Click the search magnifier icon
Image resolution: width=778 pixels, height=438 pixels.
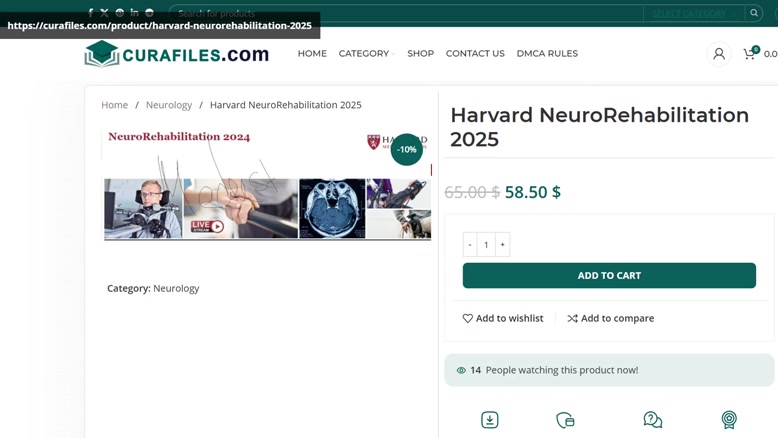[754, 13]
